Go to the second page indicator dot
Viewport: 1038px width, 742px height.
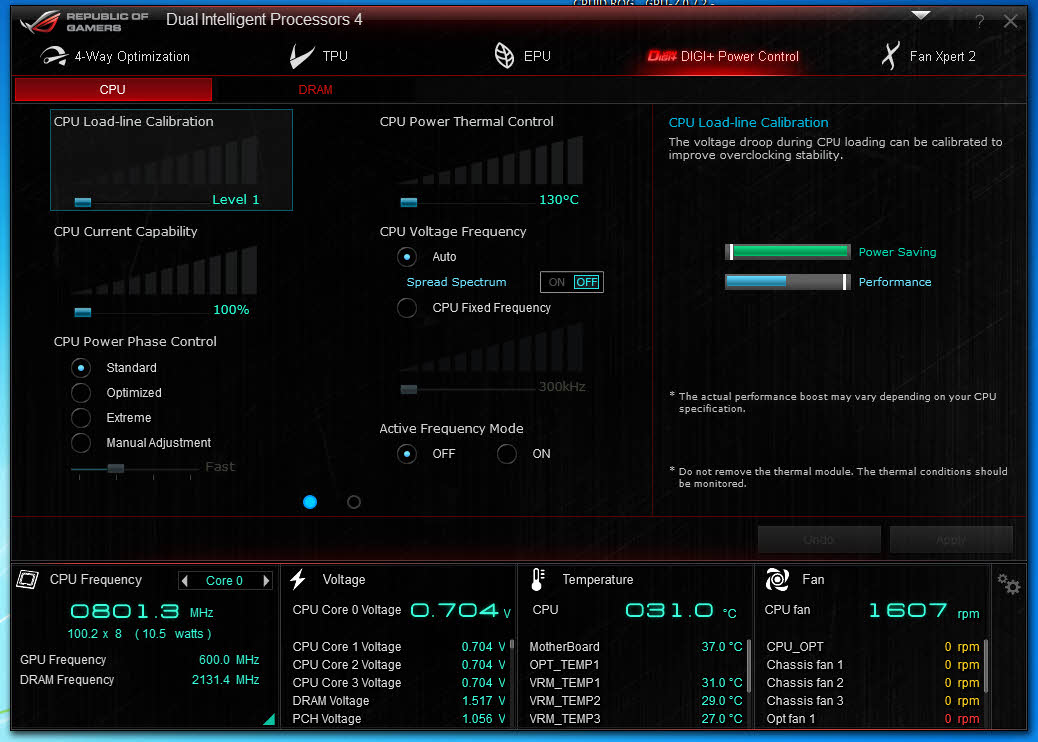[x=354, y=502]
